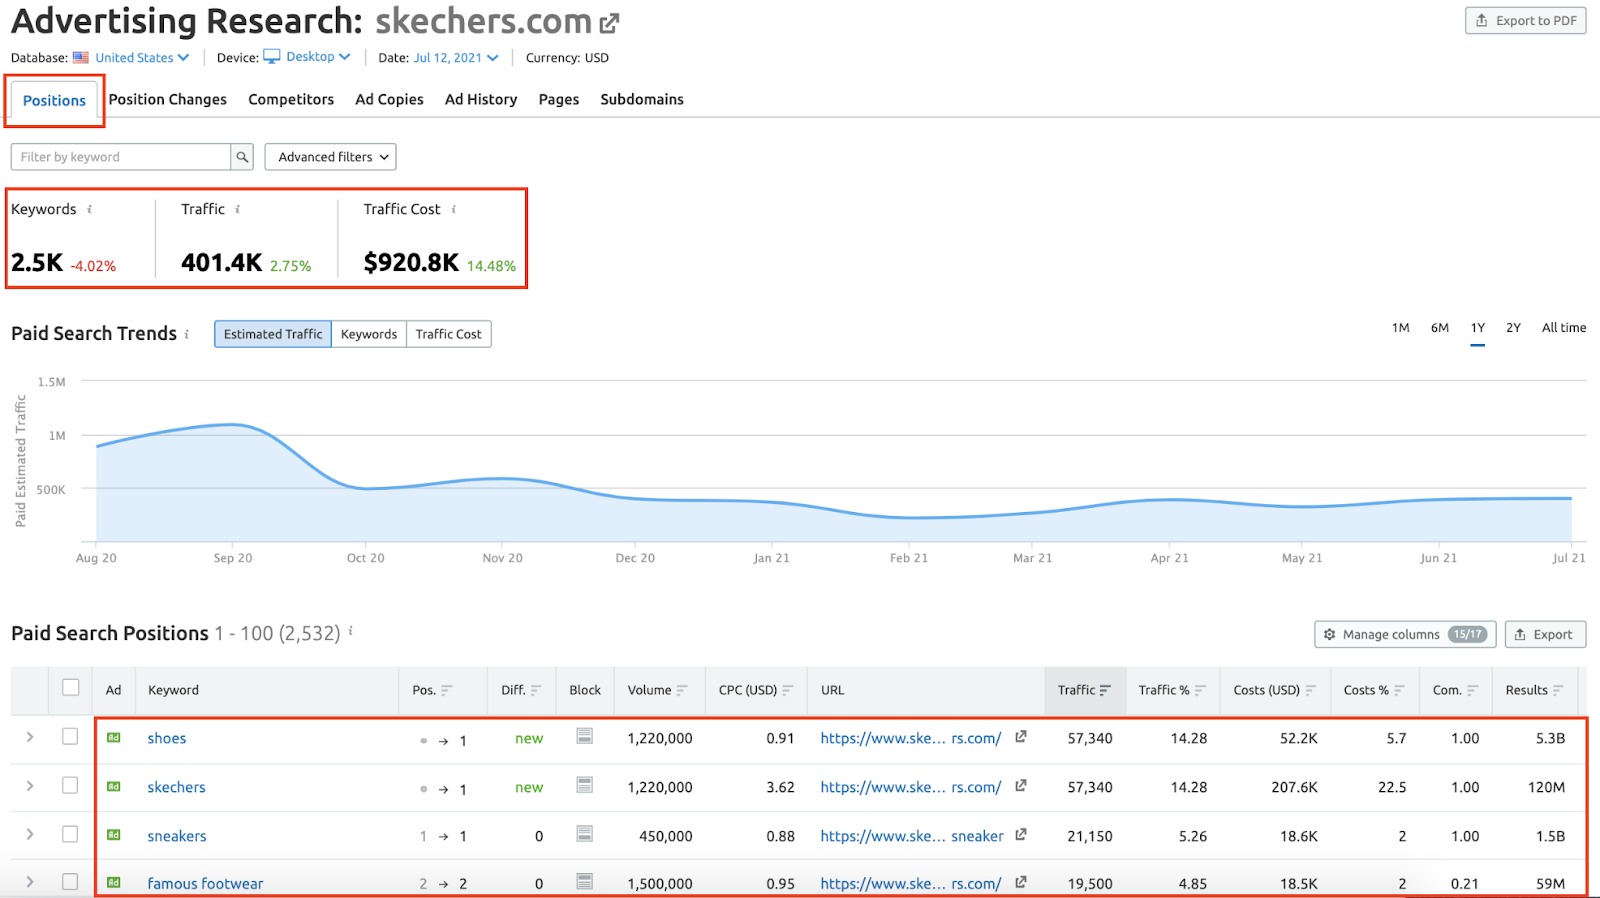The height and width of the screenshot is (898, 1600).
Task: Click the keyword filter search magnifier icon
Action: click(242, 157)
